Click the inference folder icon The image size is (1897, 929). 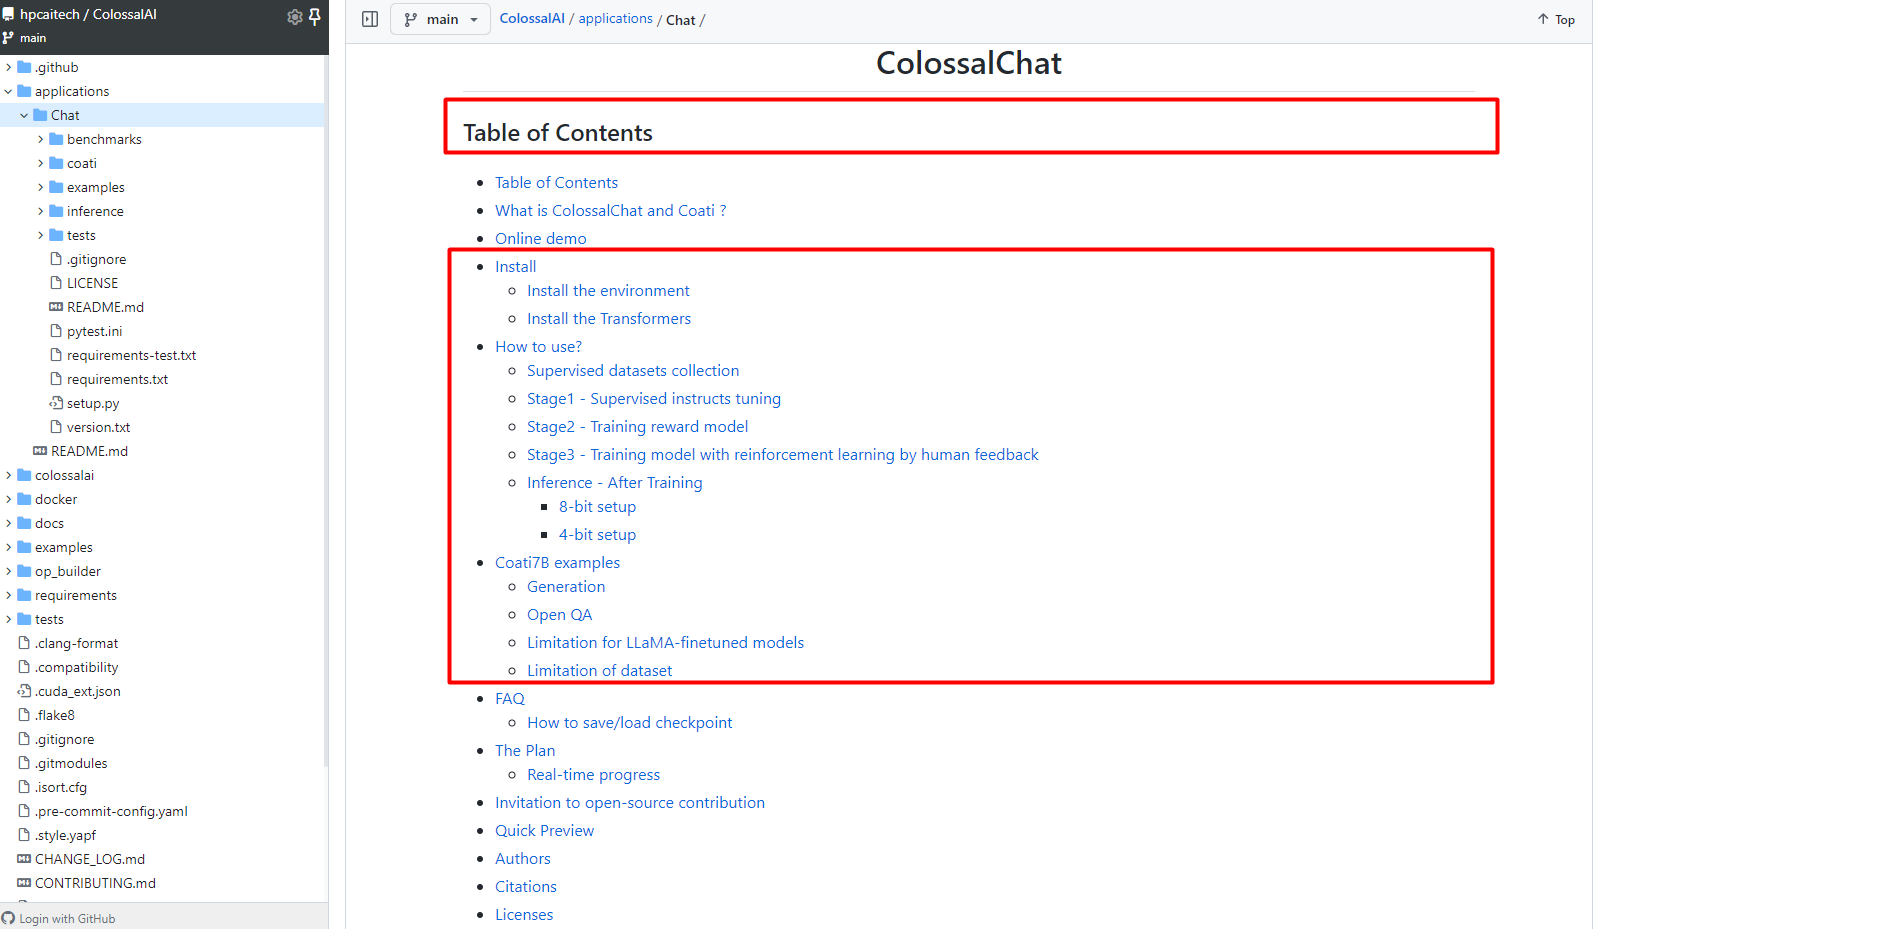coord(56,211)
